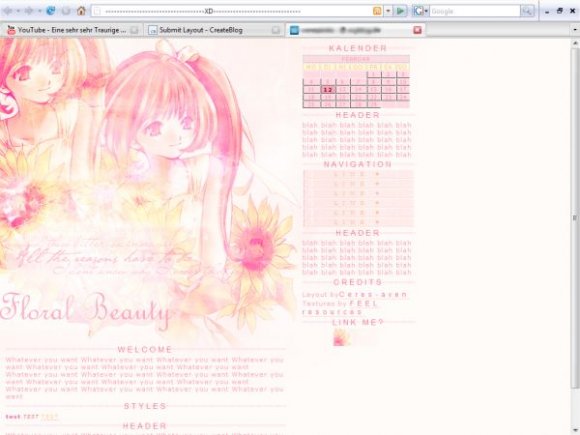Click the KALENDER heading text

[x=358, y=48]
